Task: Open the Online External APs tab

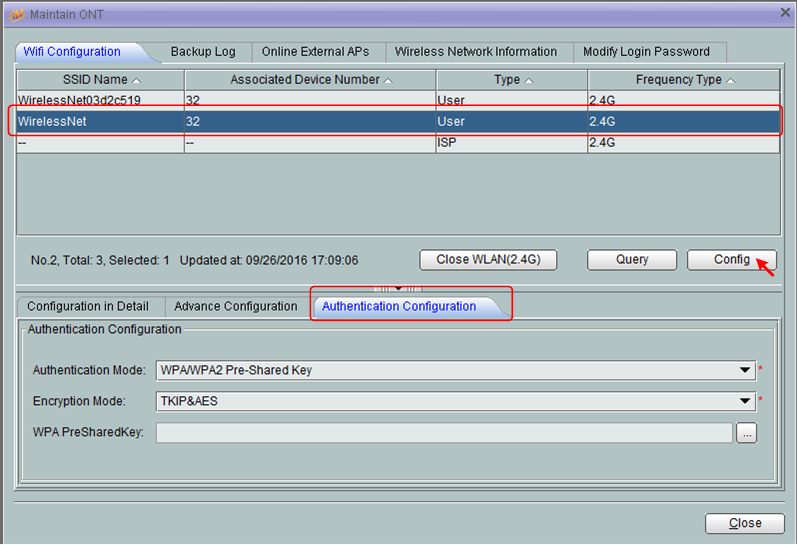Action: [315, 52]
